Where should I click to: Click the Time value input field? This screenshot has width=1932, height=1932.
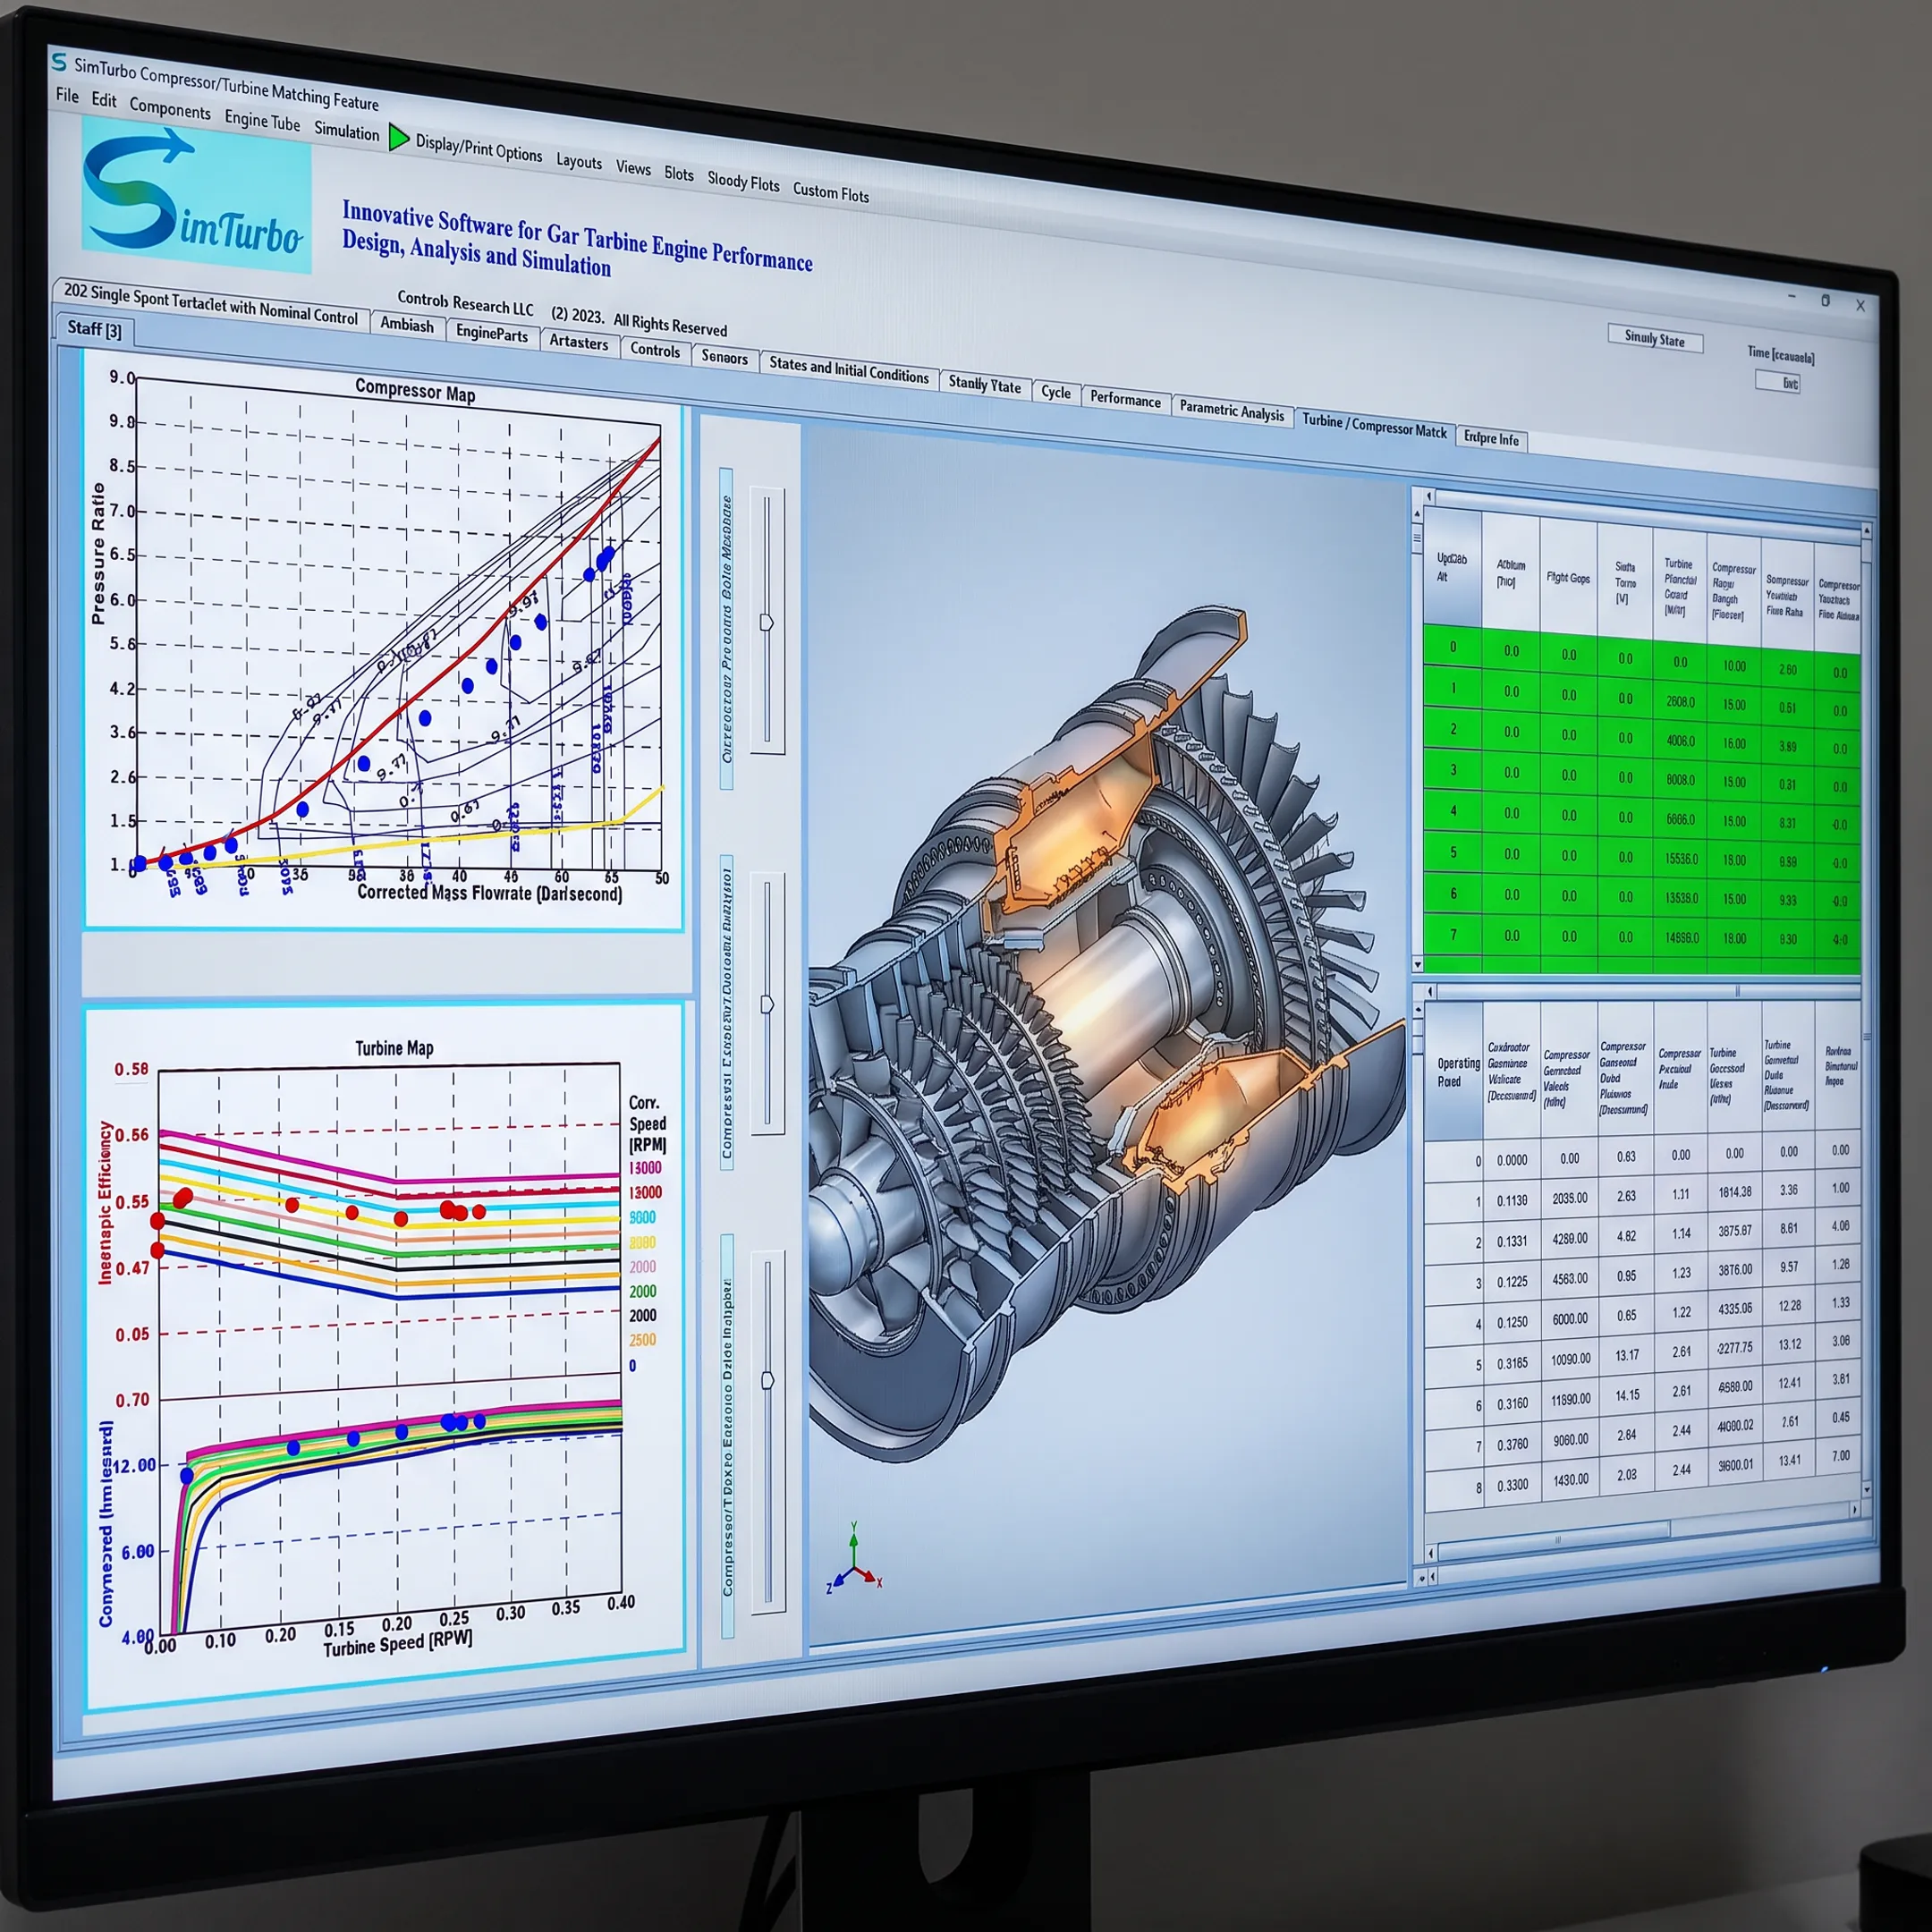(1777, 382)
